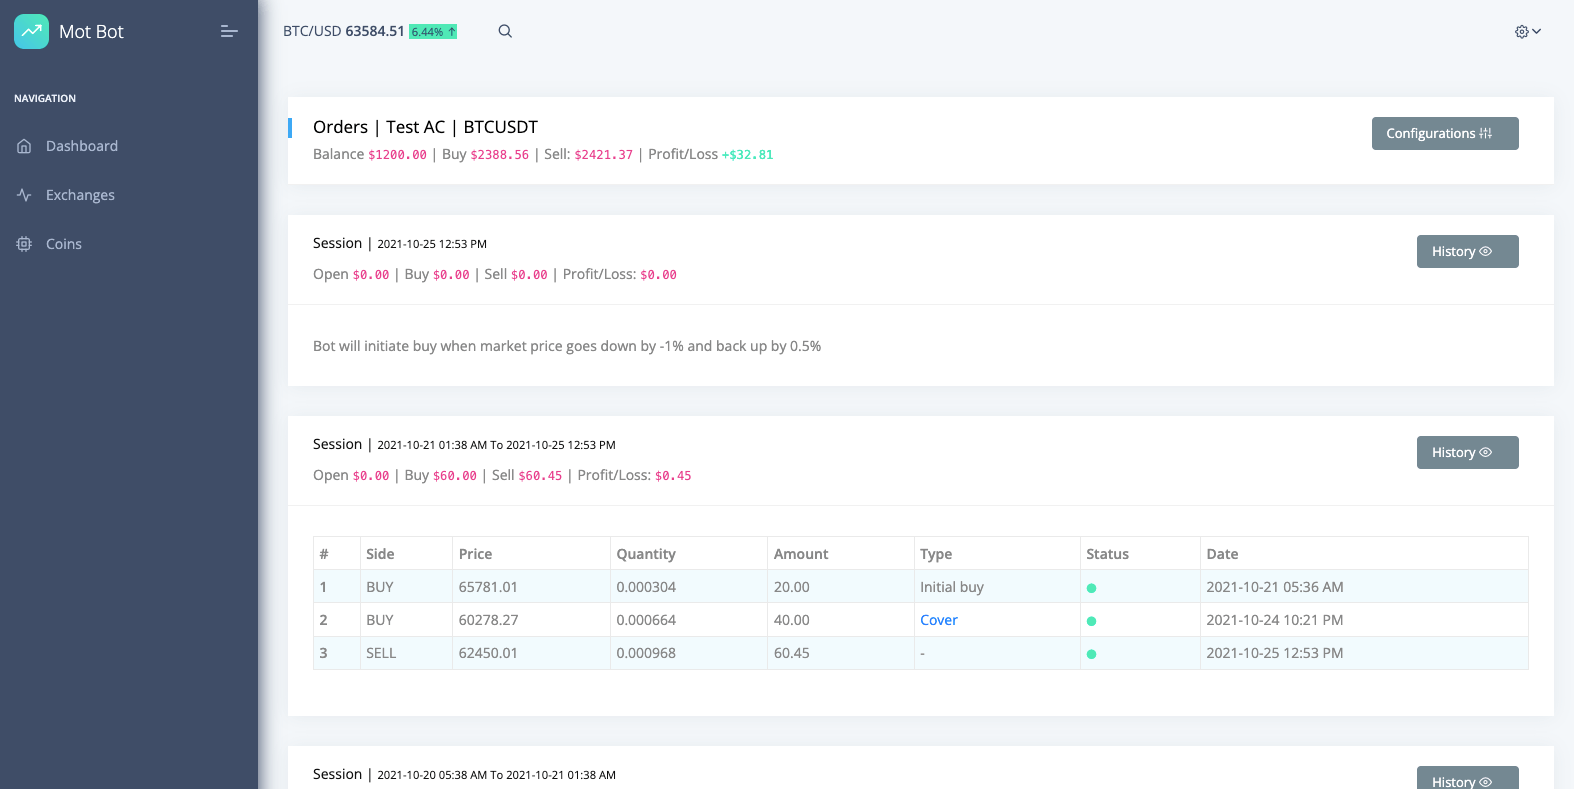
Task: Click the Exchanges activity icon
Action: 24,195
